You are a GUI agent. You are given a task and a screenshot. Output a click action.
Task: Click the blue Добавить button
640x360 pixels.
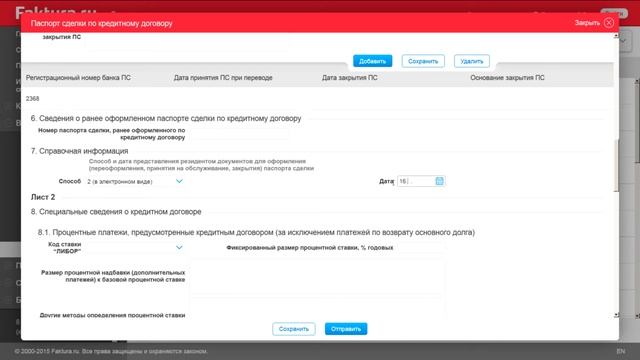(x=372, y=61)
